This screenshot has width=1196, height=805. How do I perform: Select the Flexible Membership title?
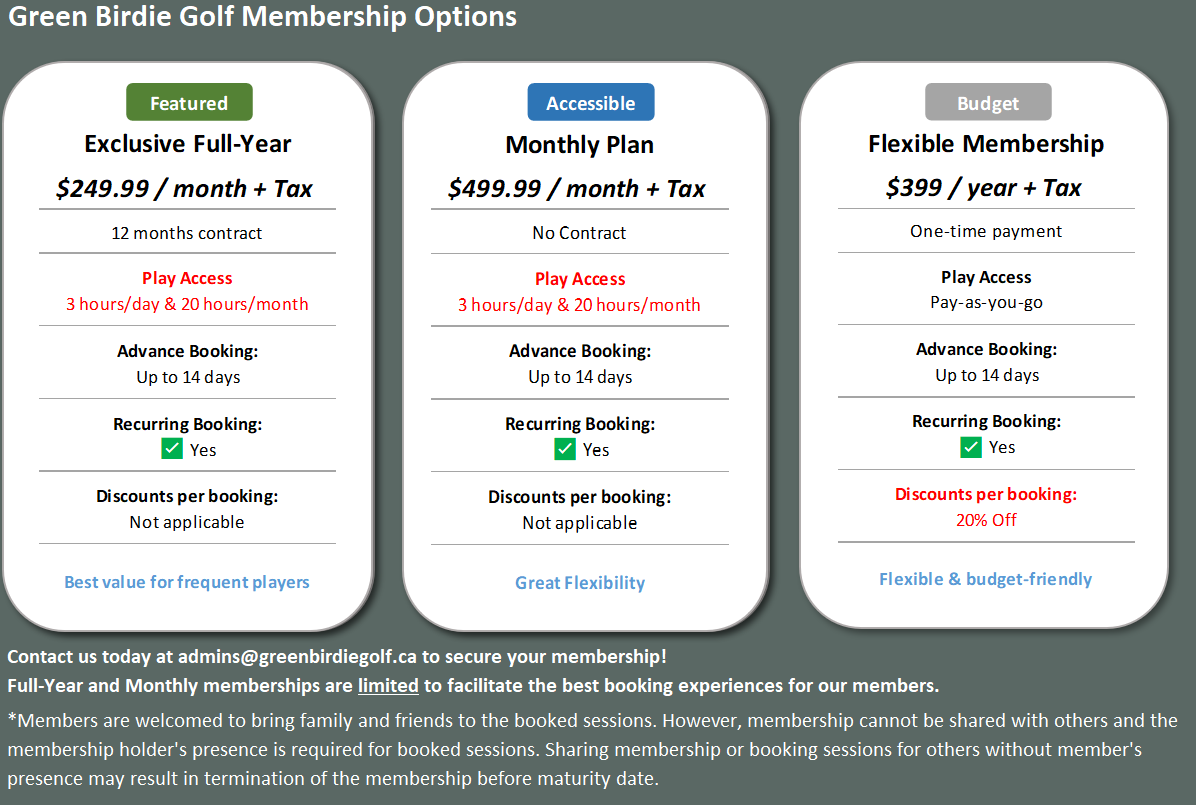coord(986,144)
